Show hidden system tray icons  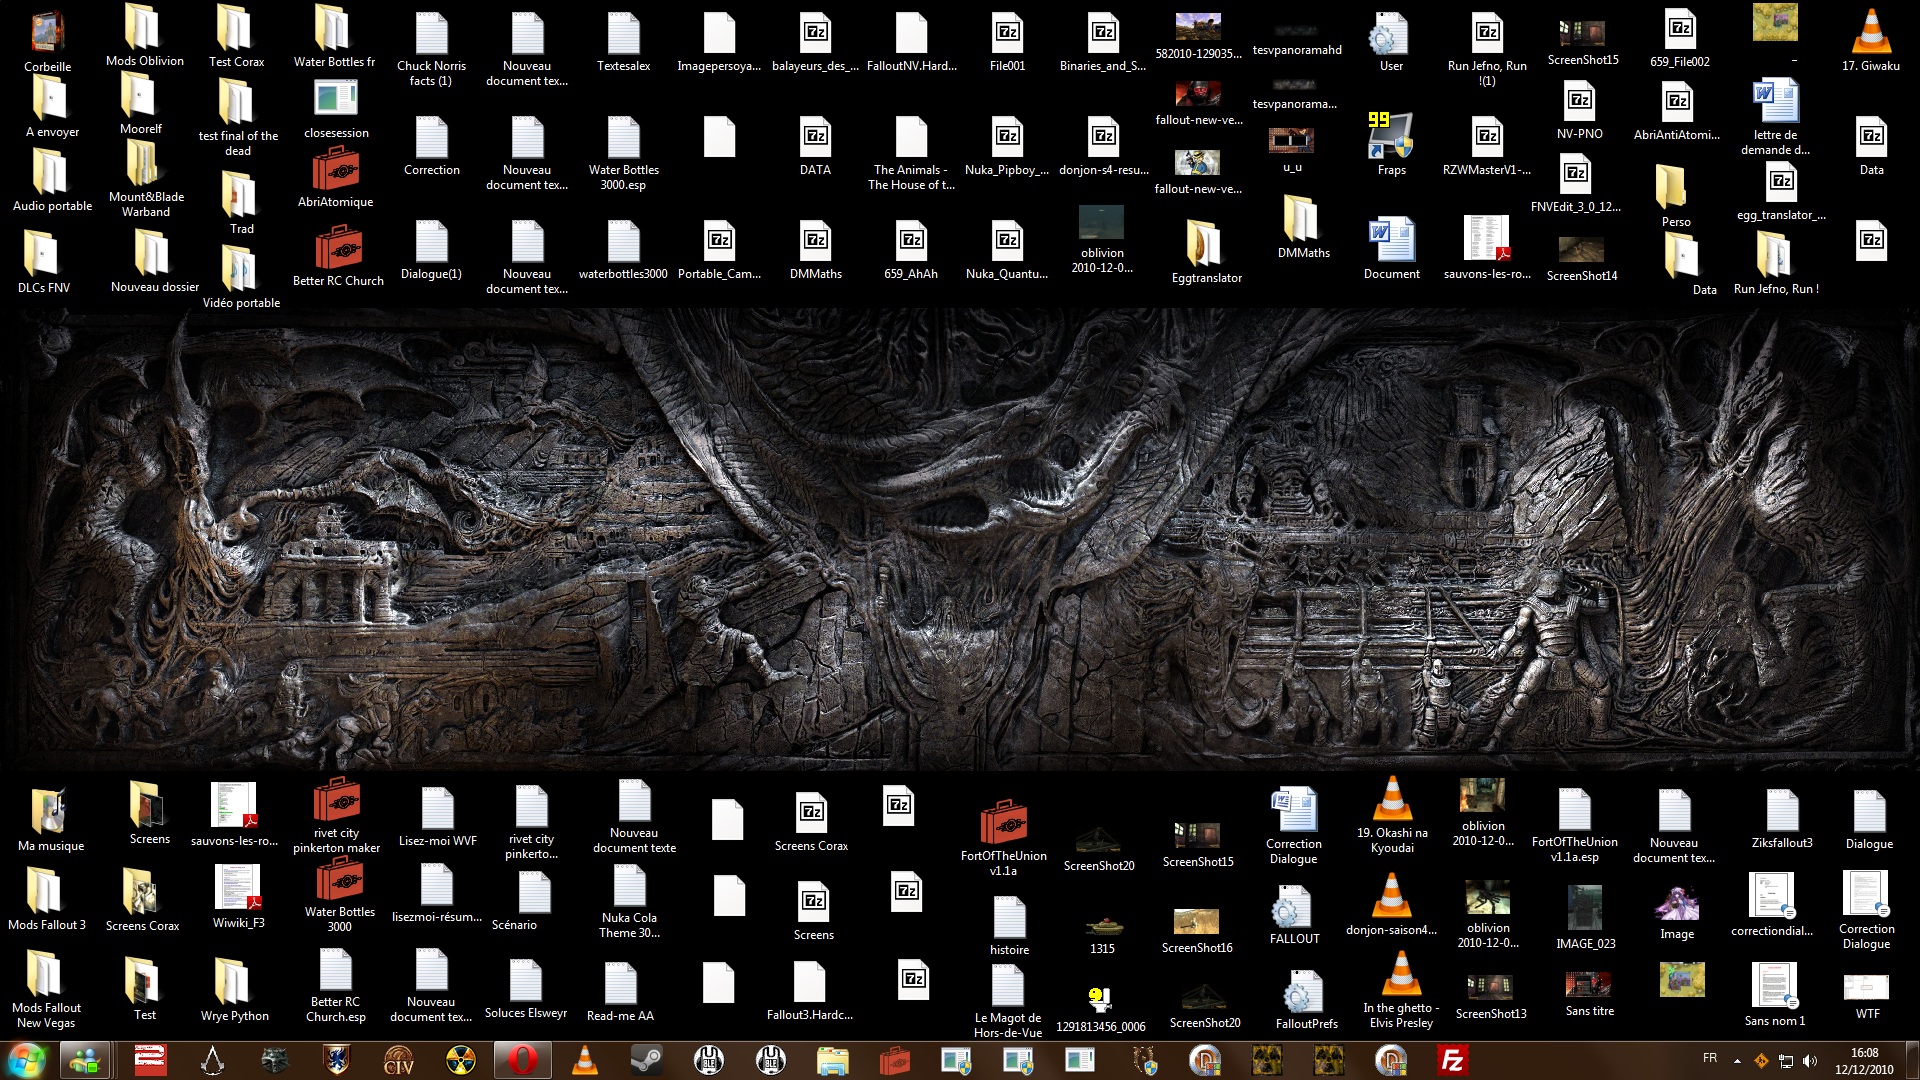(x=1737, y=1061)
